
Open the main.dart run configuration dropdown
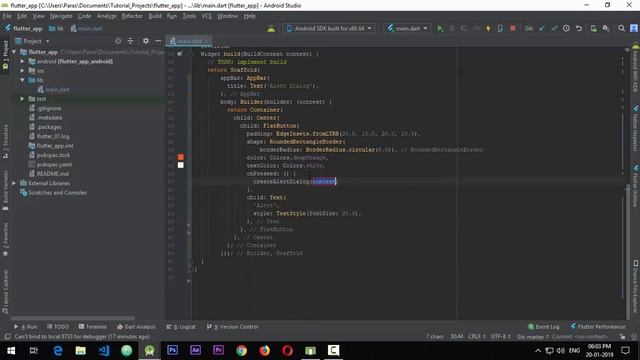(x=407, y=28)
